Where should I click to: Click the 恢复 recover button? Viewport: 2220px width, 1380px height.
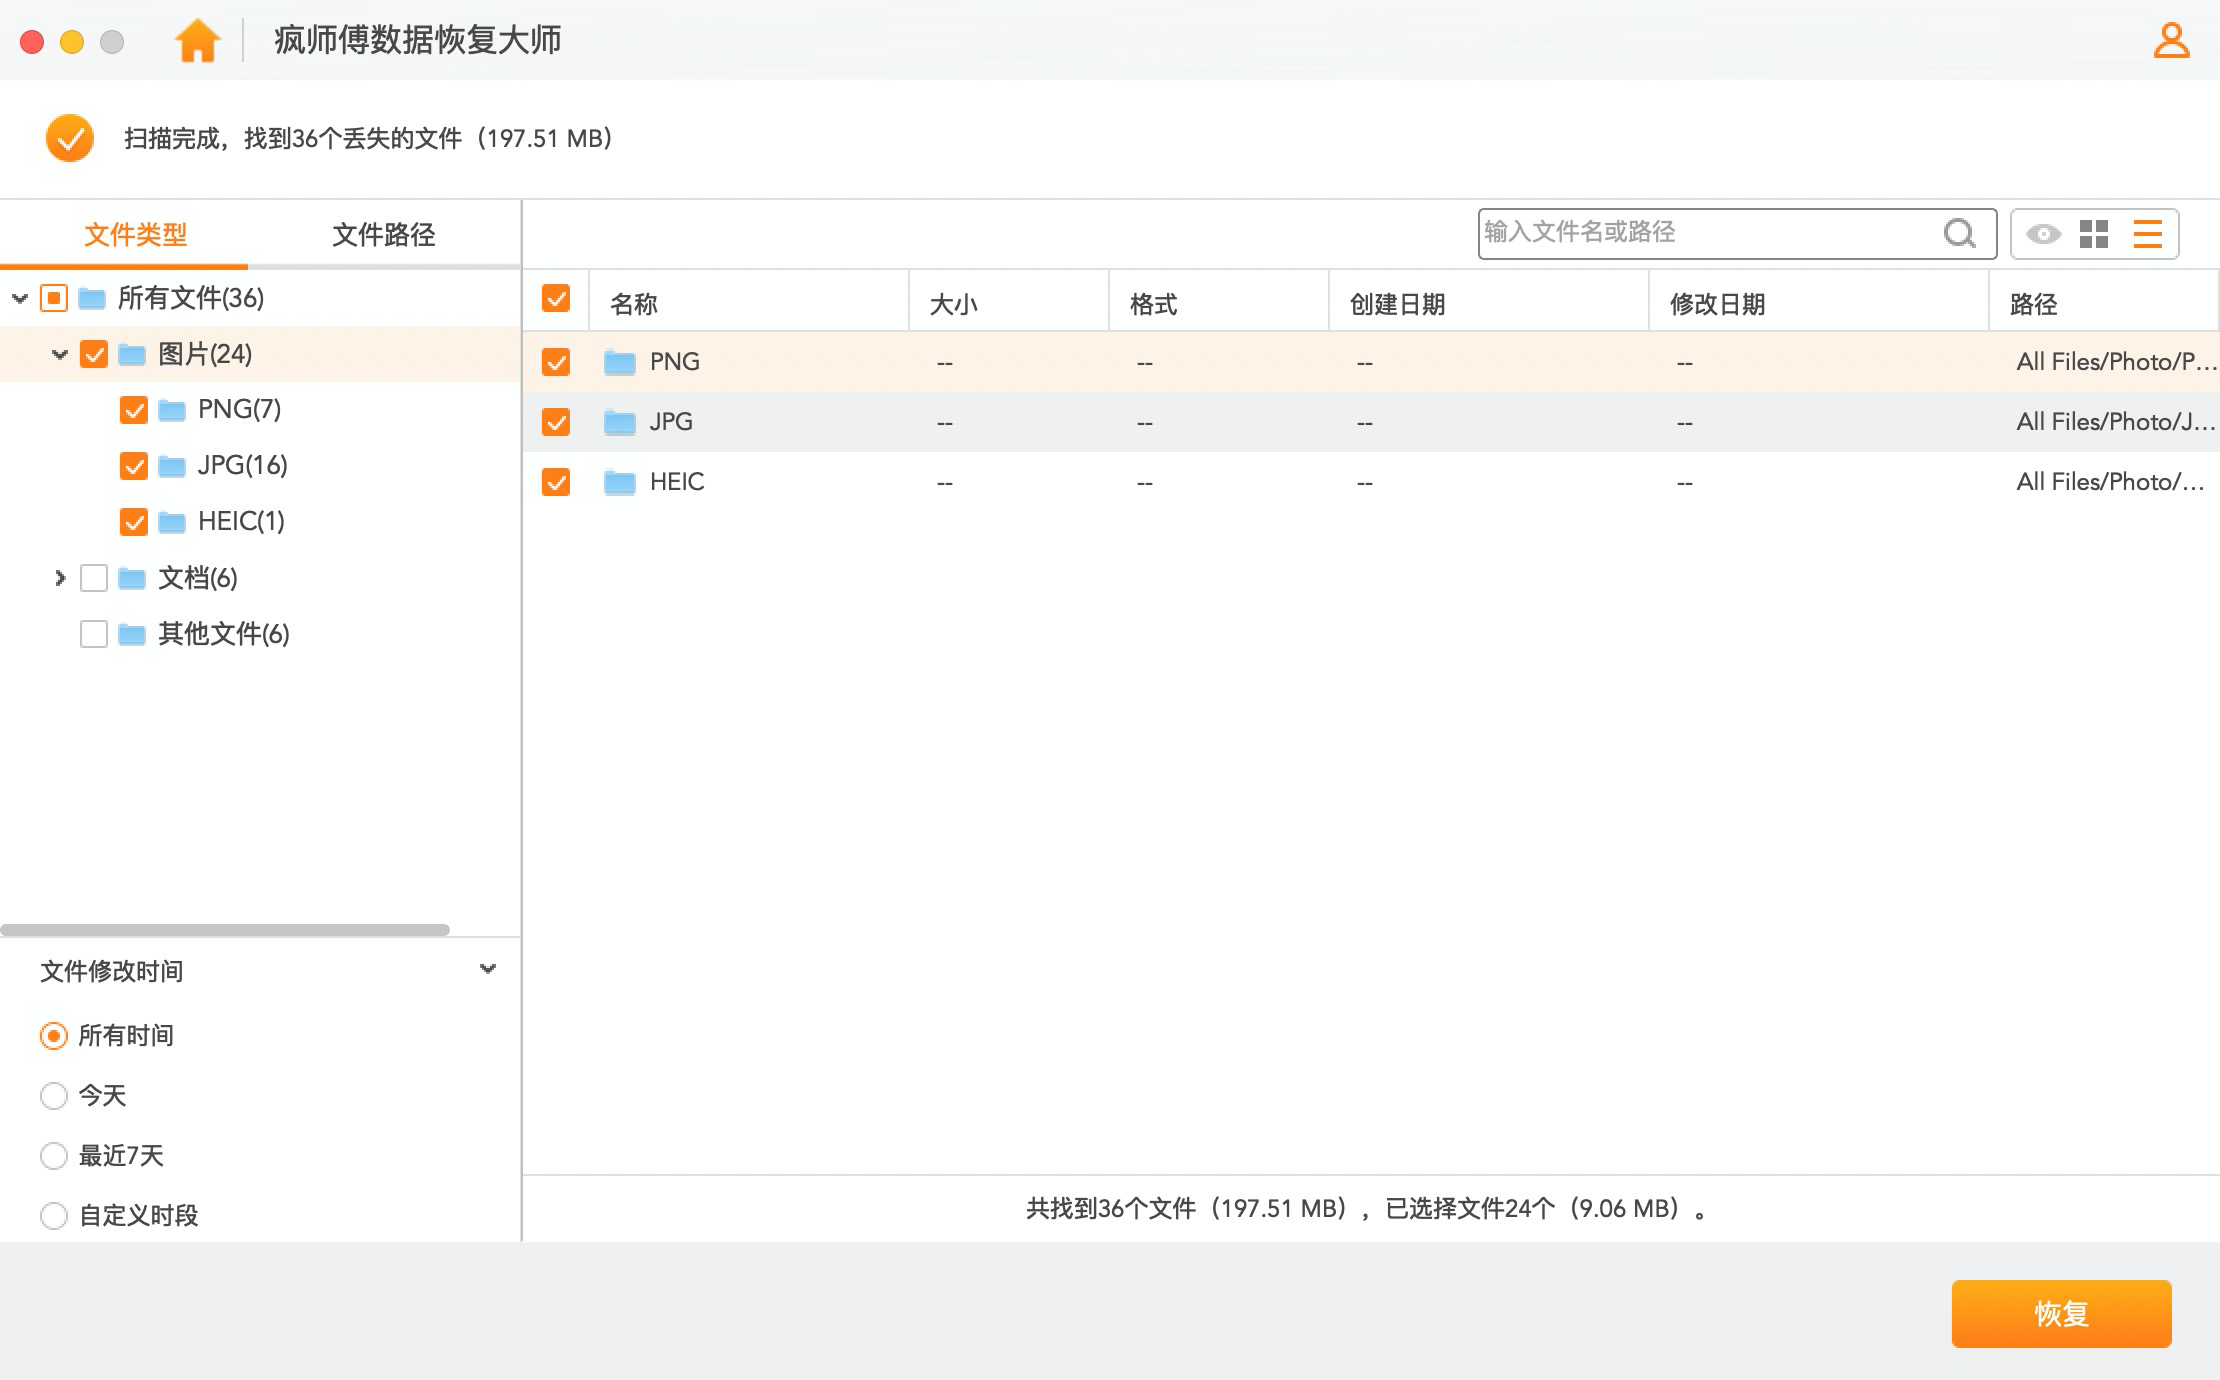coord(2060,1313)
